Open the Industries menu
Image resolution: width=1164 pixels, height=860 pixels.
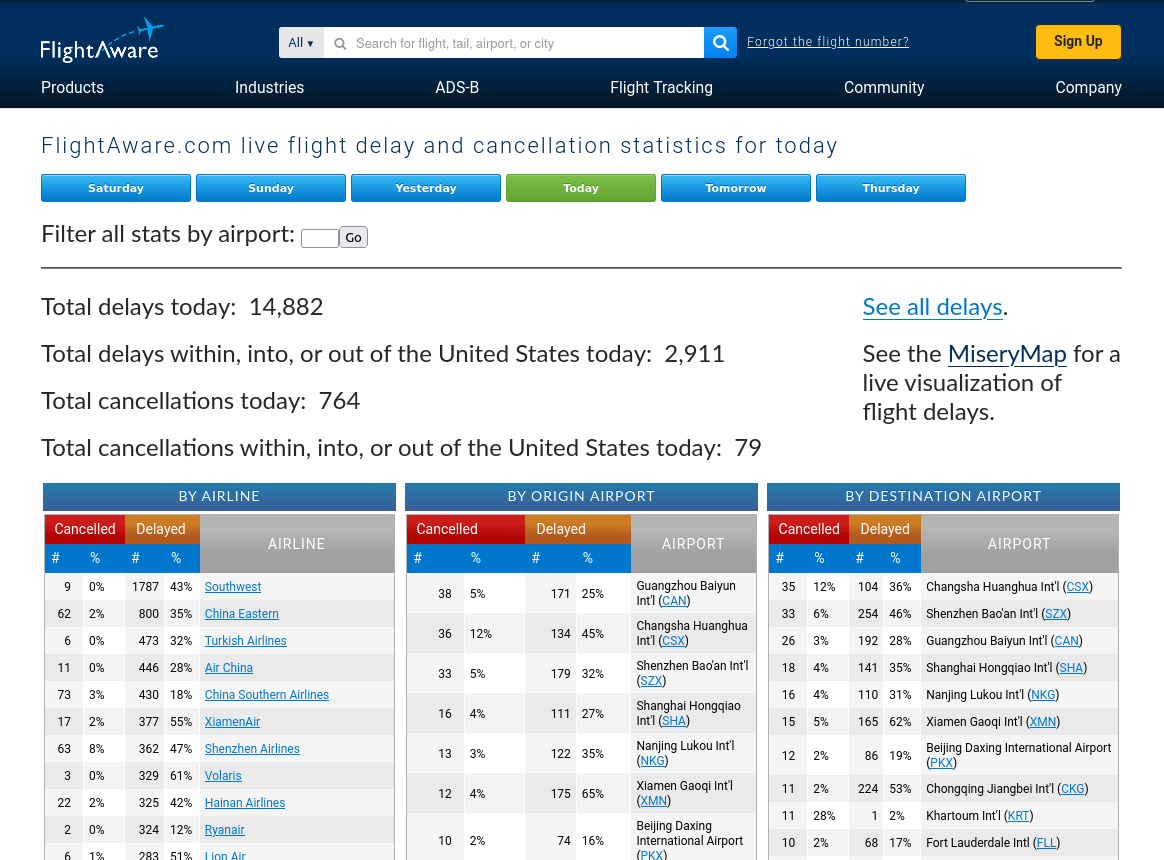(x=269, y=88)
